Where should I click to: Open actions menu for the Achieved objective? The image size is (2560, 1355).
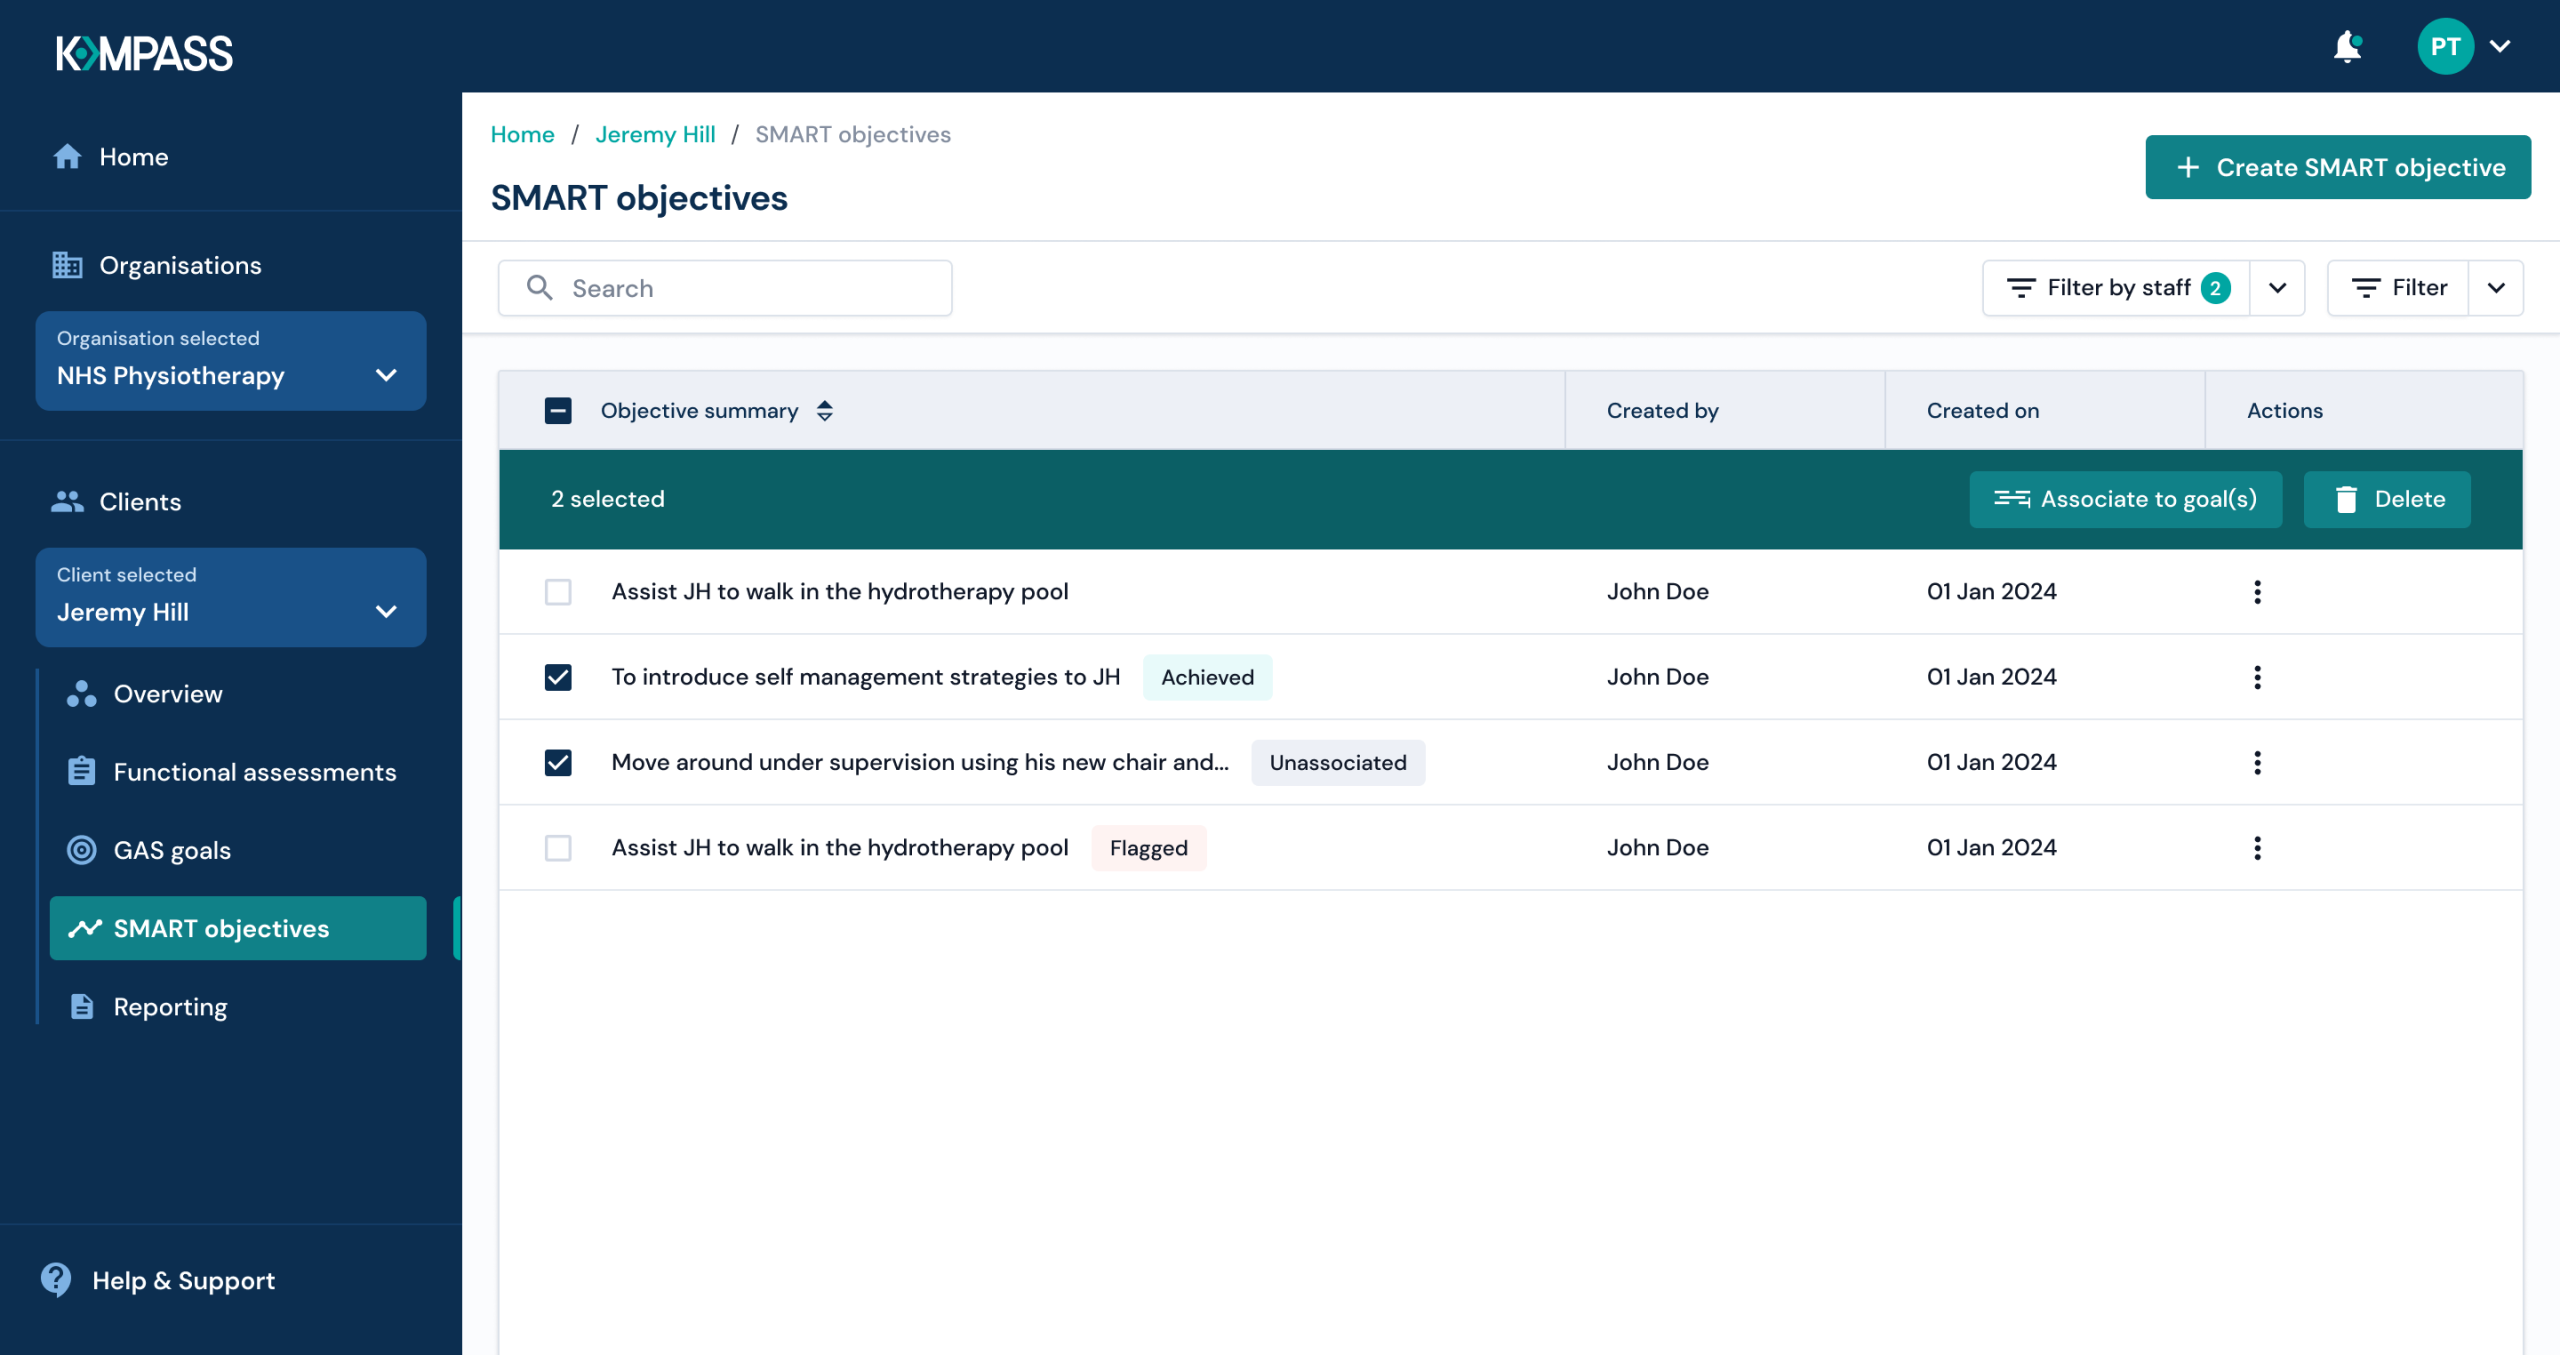2257,677
